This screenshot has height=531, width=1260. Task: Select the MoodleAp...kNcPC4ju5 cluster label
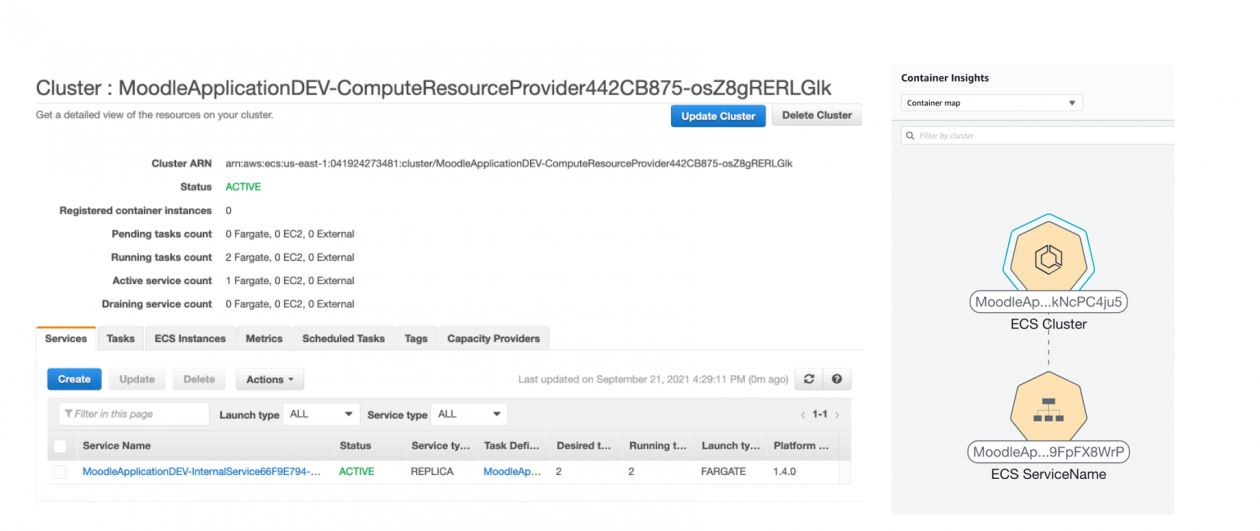click(1049, 302)
